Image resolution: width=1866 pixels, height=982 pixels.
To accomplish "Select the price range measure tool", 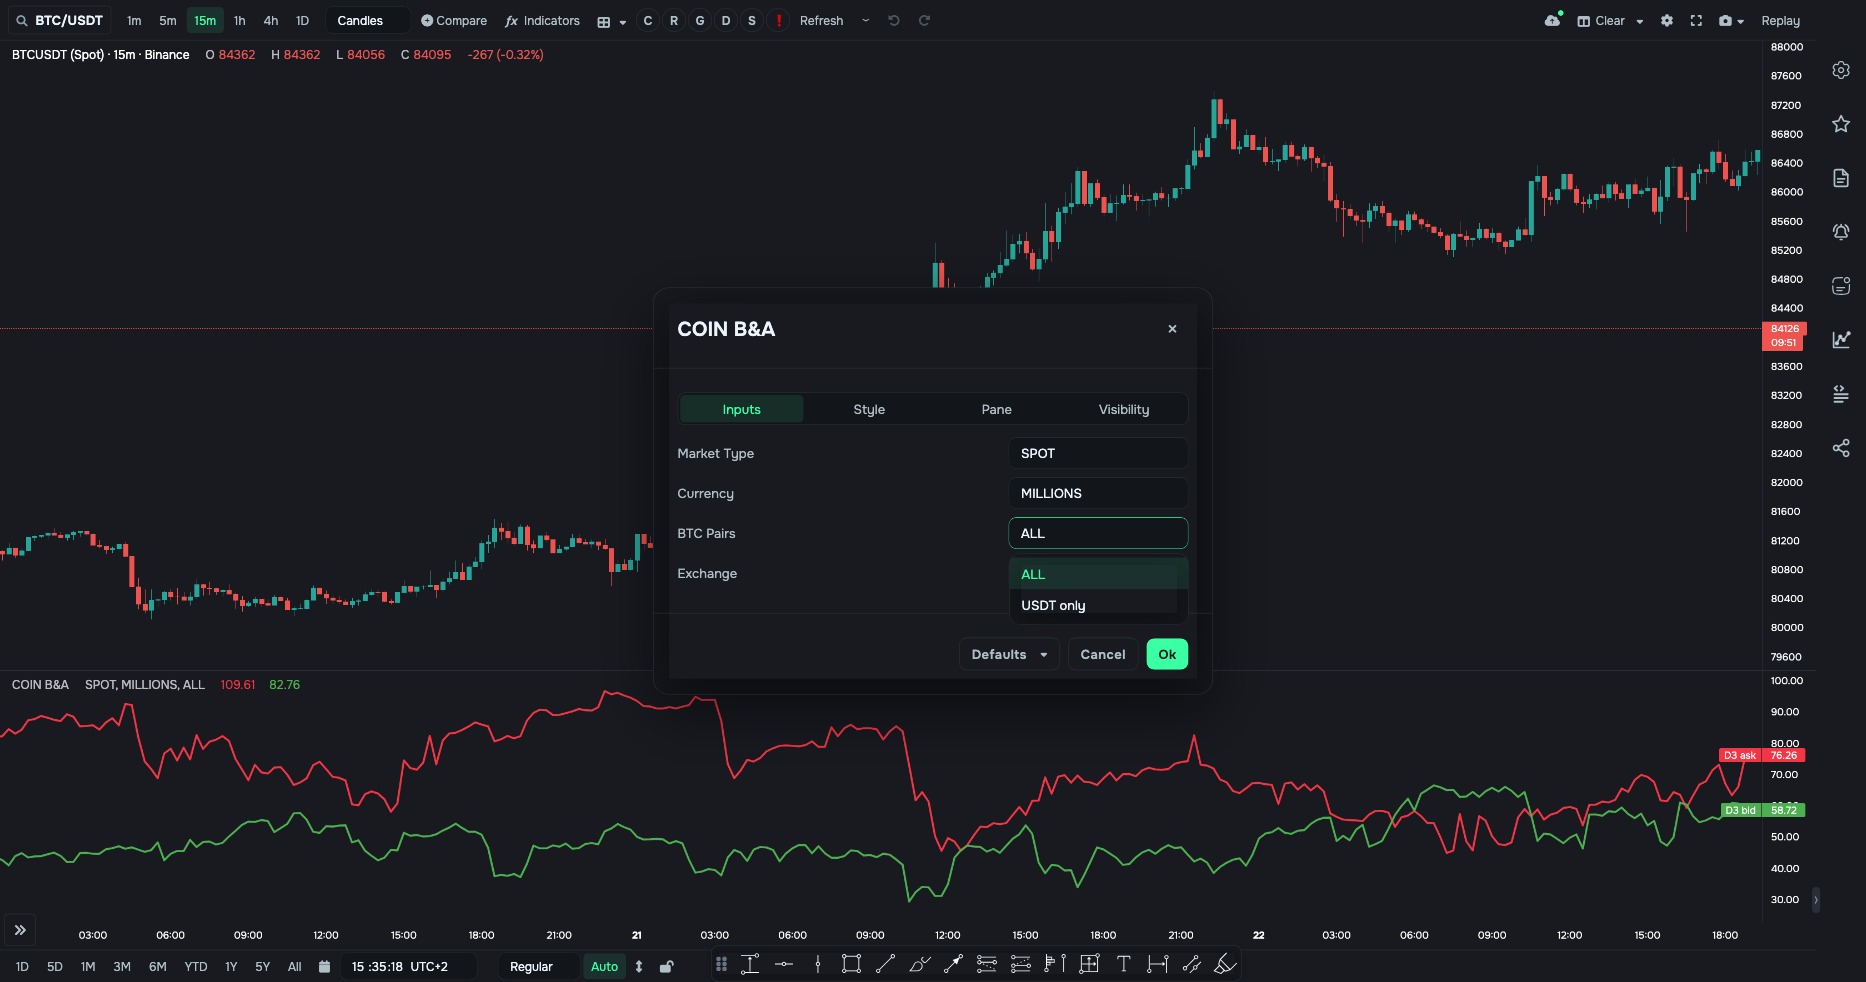I will (x=750, y=964).
